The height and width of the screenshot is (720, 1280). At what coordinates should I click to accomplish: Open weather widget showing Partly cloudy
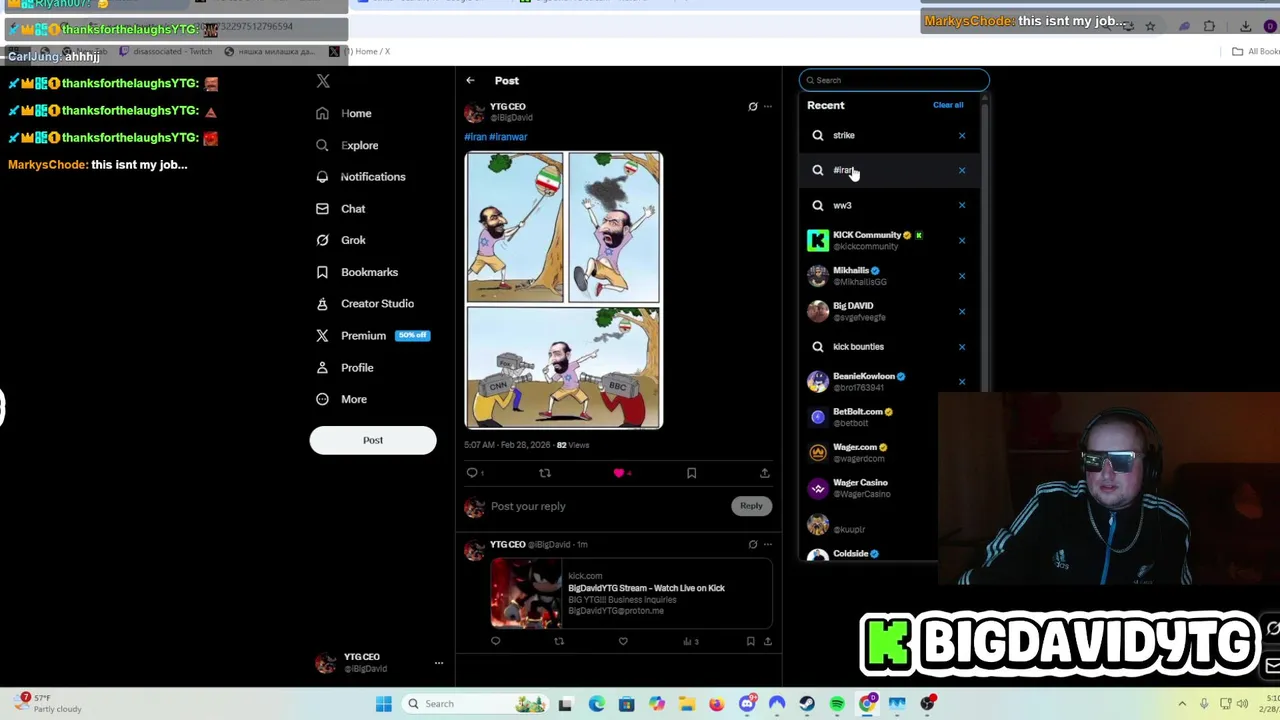pyautogui.click(x=48, y=704)
